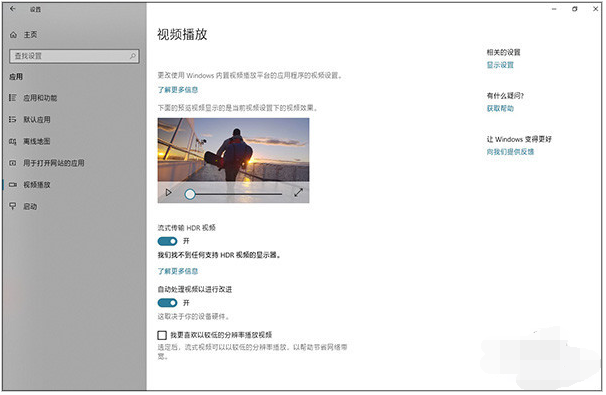Click the 获取帮助 link
Viewport: 606px width, 395px height.
click(x=500, y=109)
